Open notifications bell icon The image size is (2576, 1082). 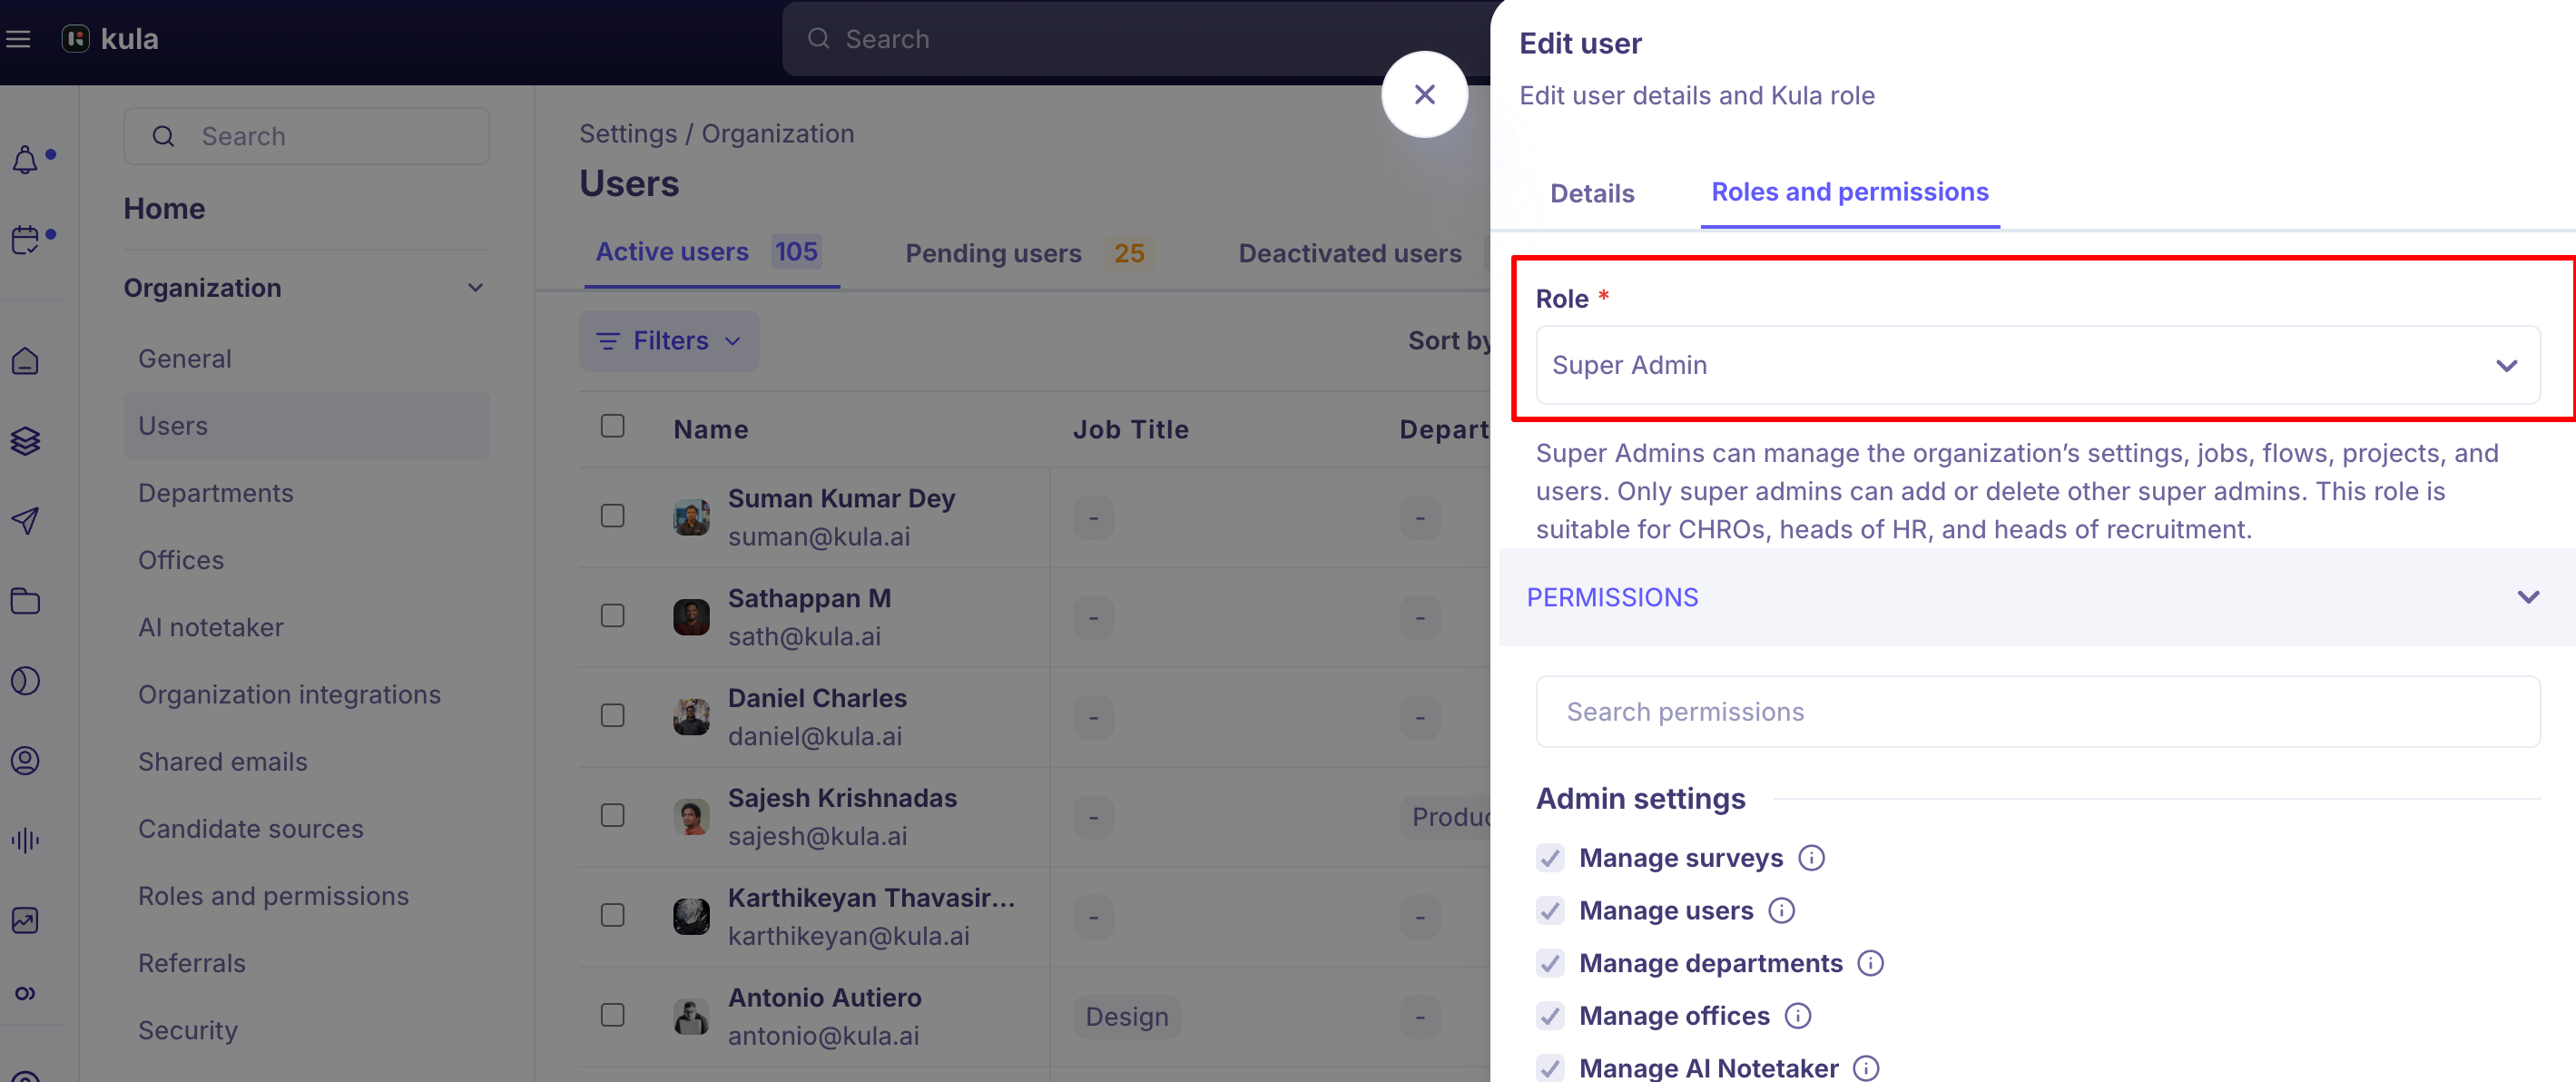point(25,160)
